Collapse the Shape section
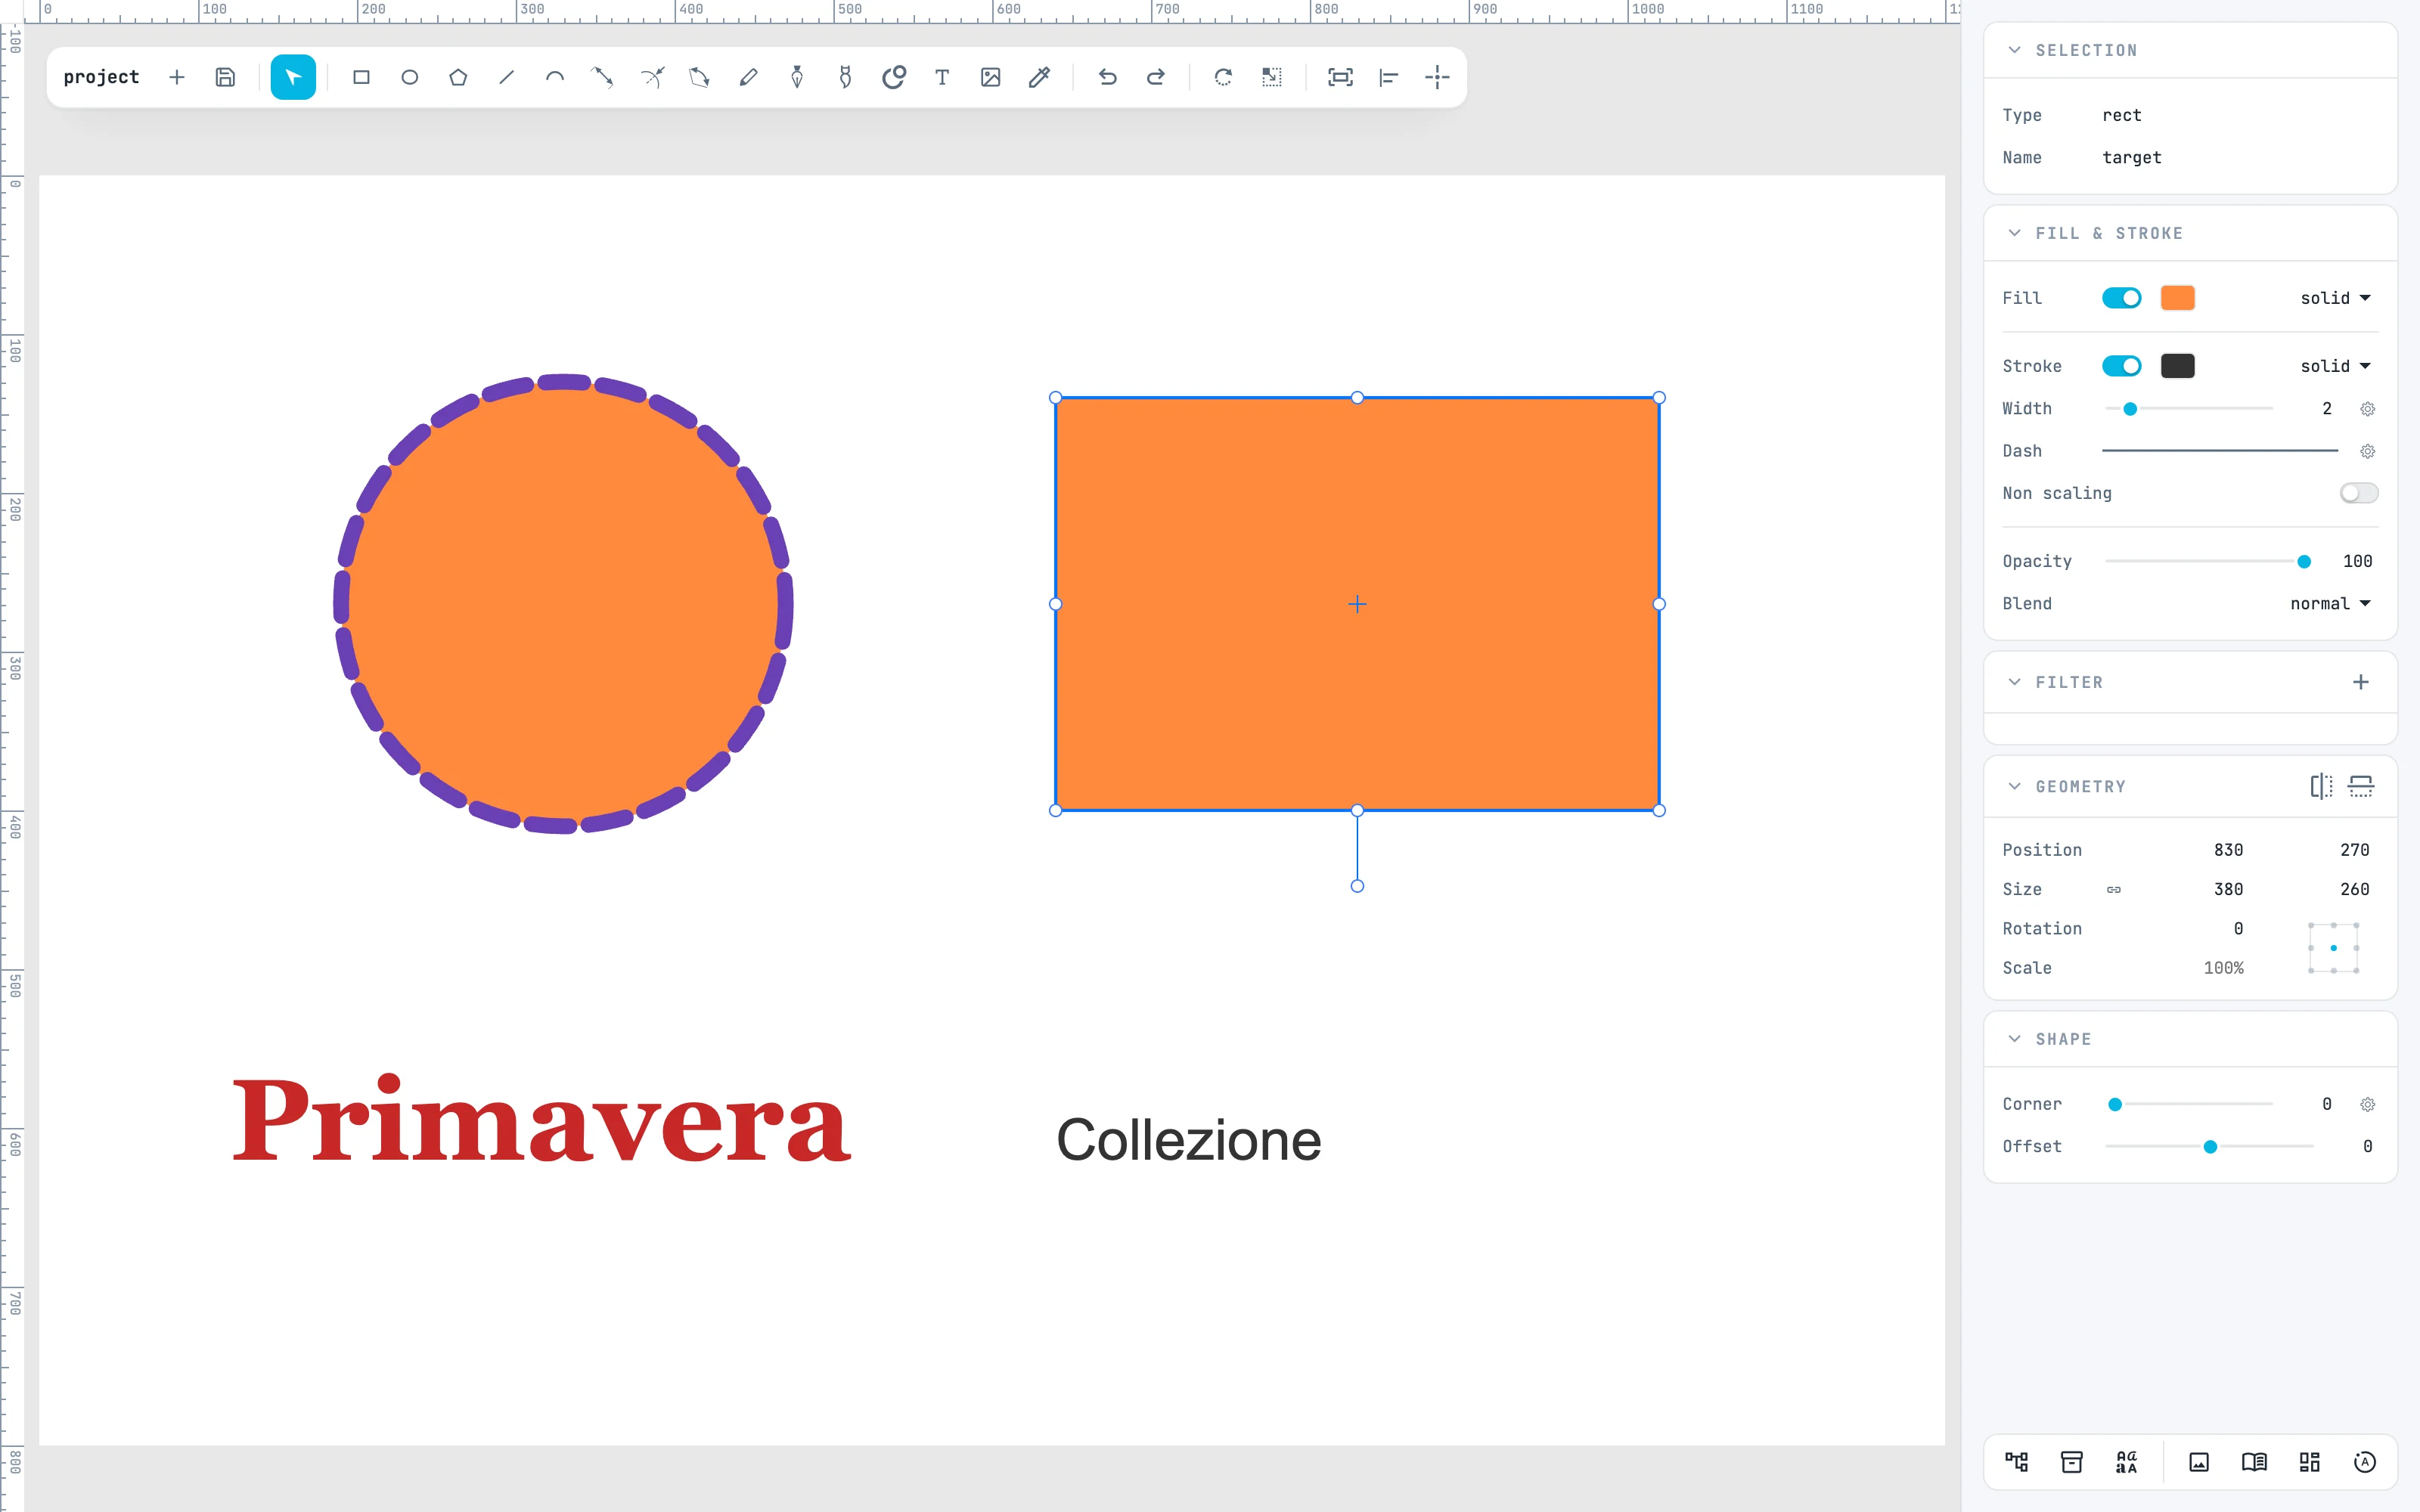 [2015, 1039]
